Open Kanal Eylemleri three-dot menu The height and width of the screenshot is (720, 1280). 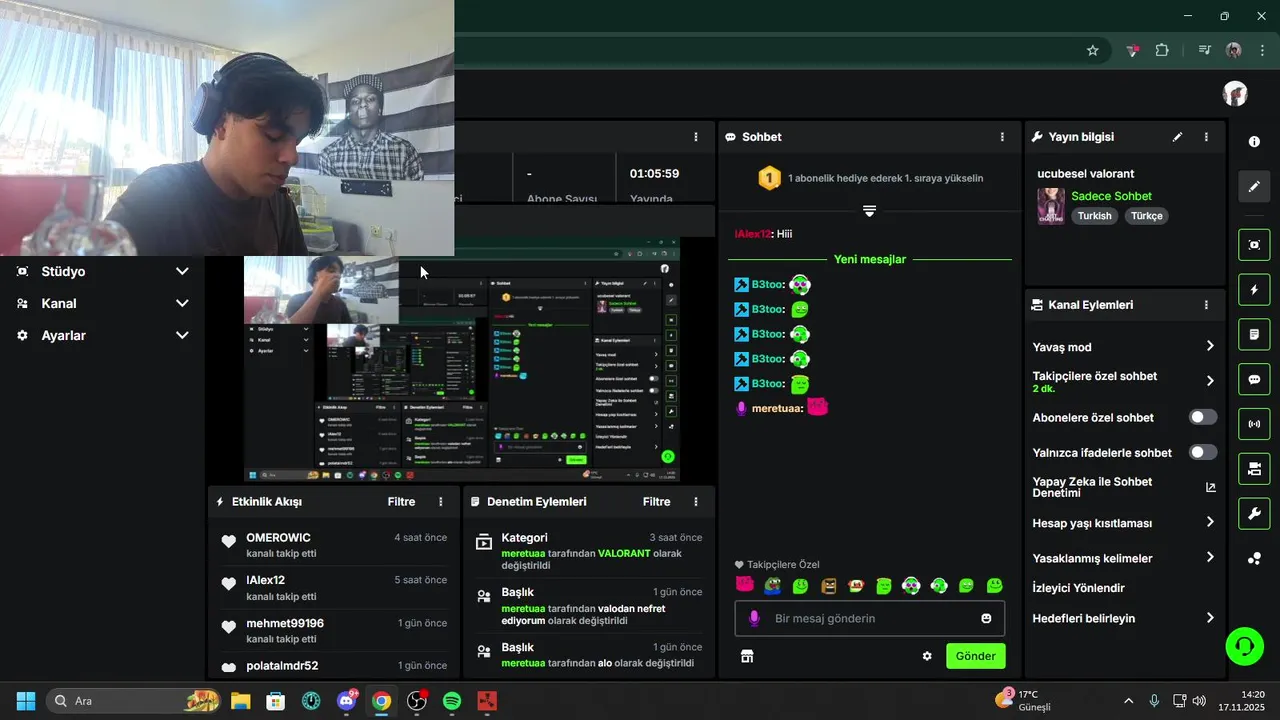[1206, 305]
